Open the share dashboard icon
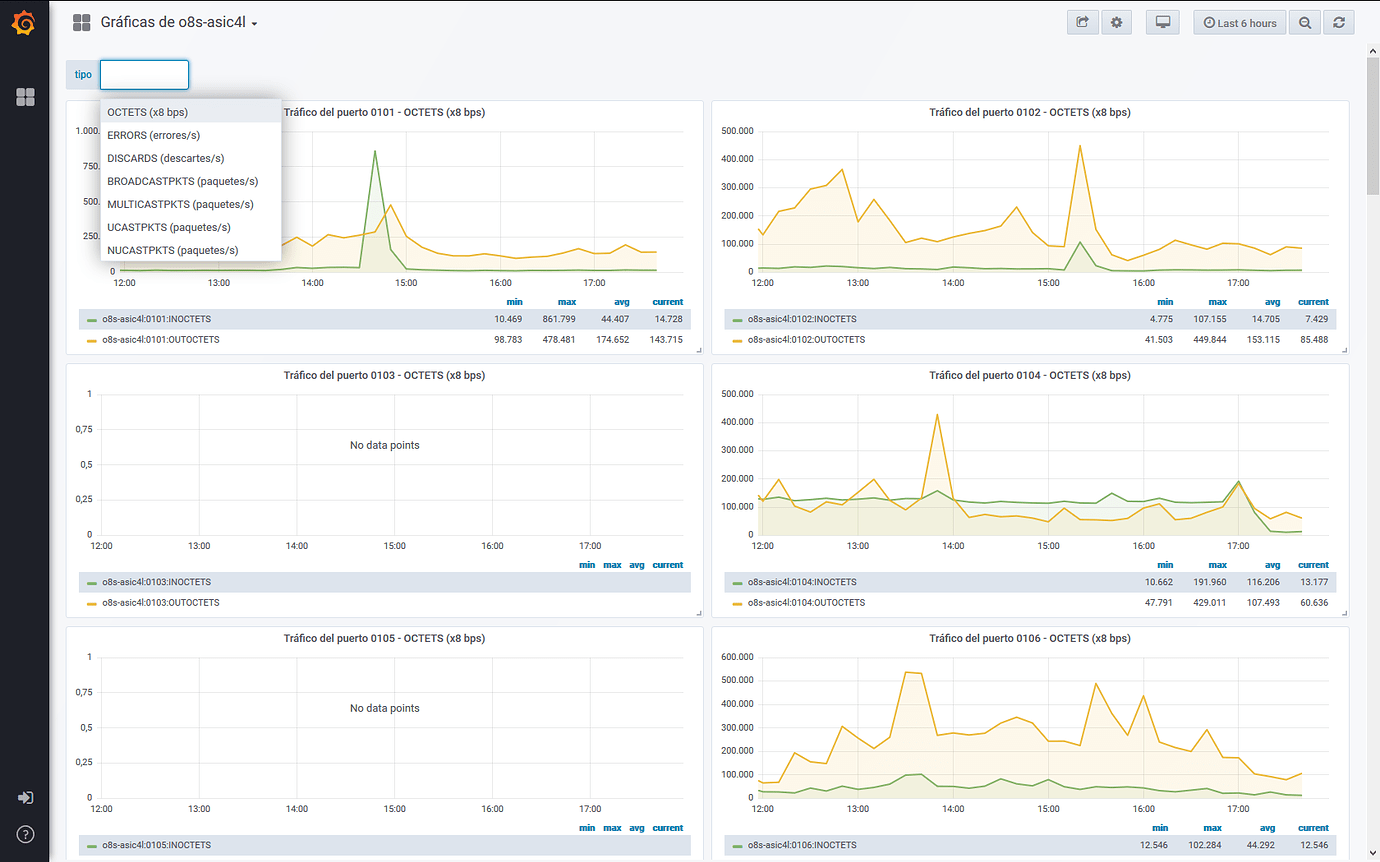The width and height of the screenshot is (1380, 862). pos(1082,22)
